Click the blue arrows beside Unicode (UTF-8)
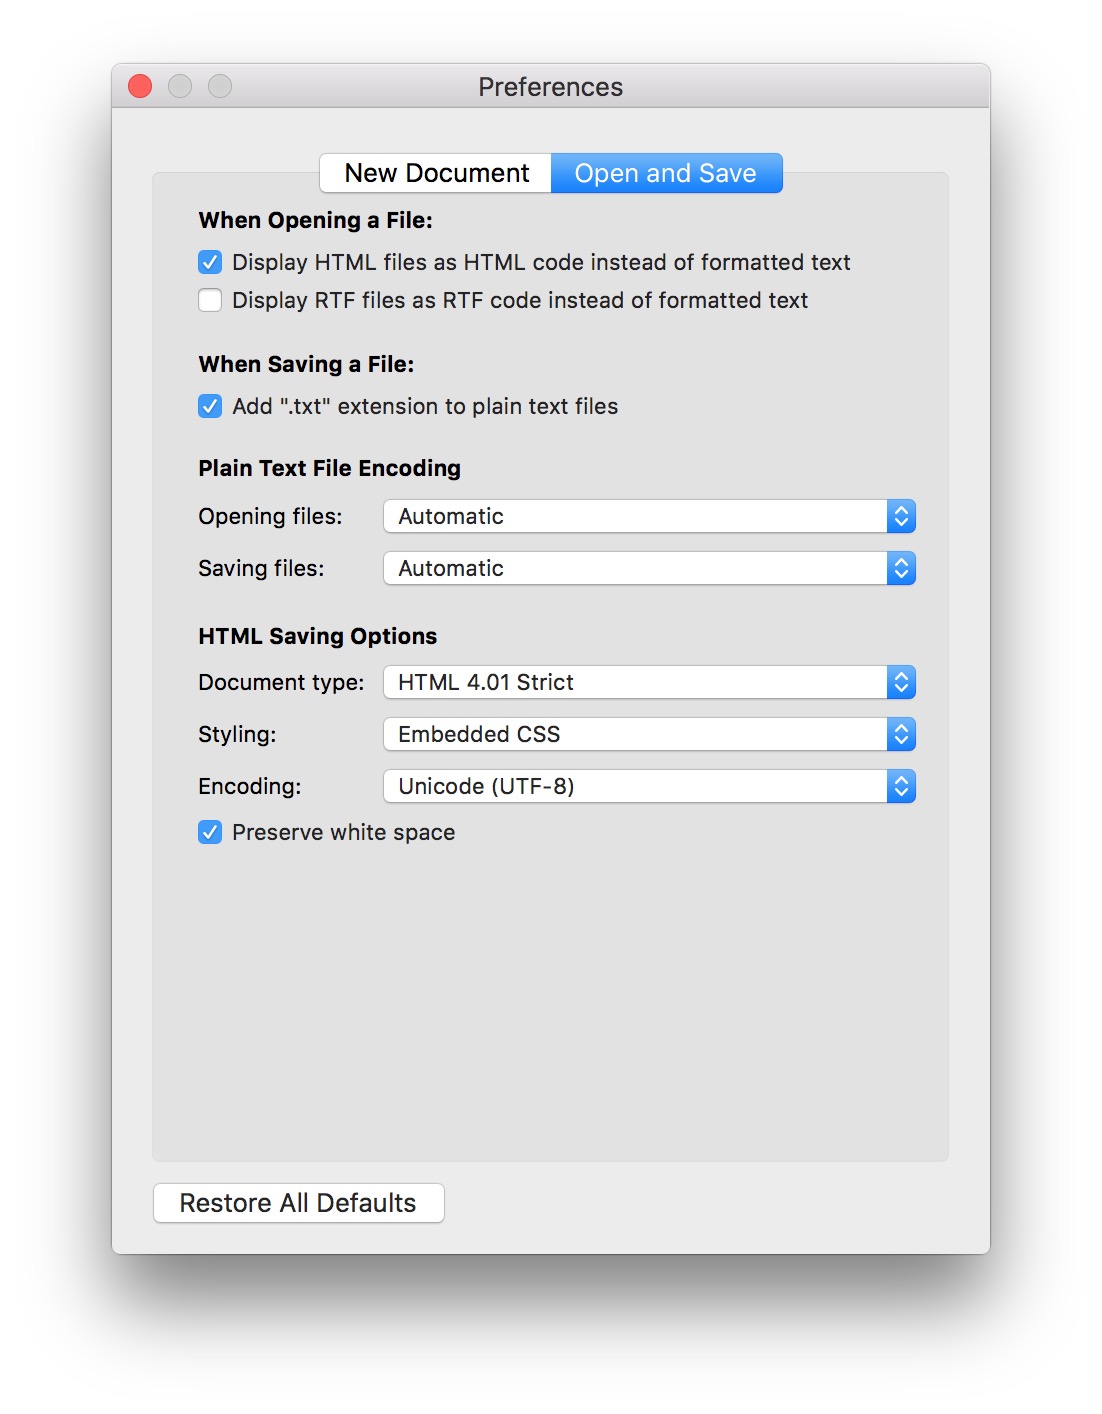 point(901,786)
